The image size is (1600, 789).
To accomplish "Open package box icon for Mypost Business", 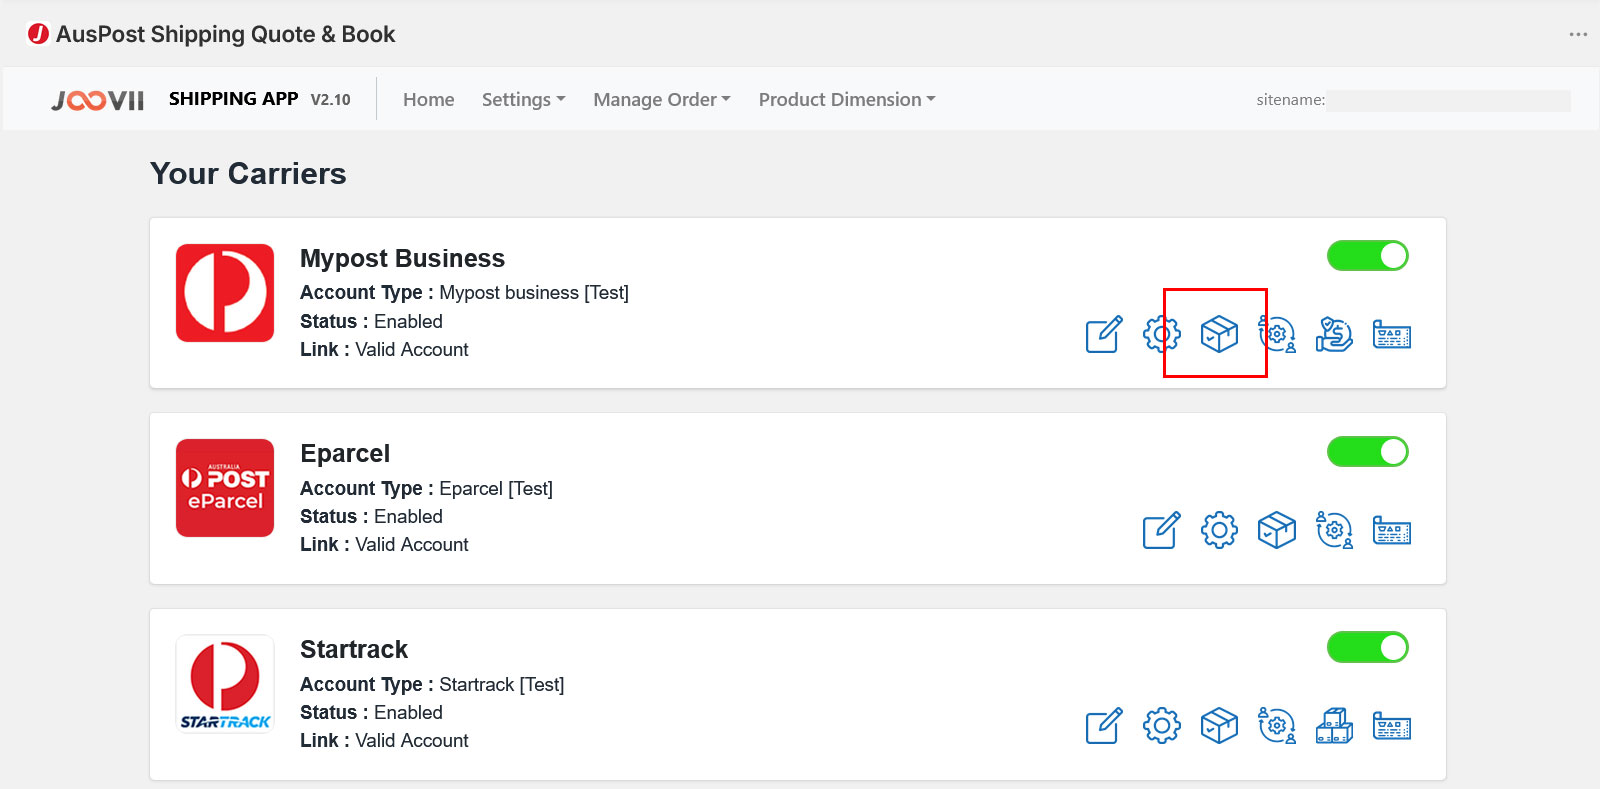I will [1219, 334].
